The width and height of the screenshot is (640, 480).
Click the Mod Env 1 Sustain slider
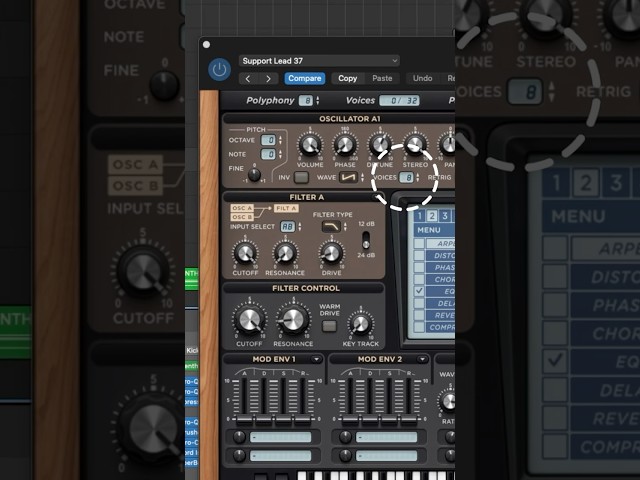coord(284,400)
